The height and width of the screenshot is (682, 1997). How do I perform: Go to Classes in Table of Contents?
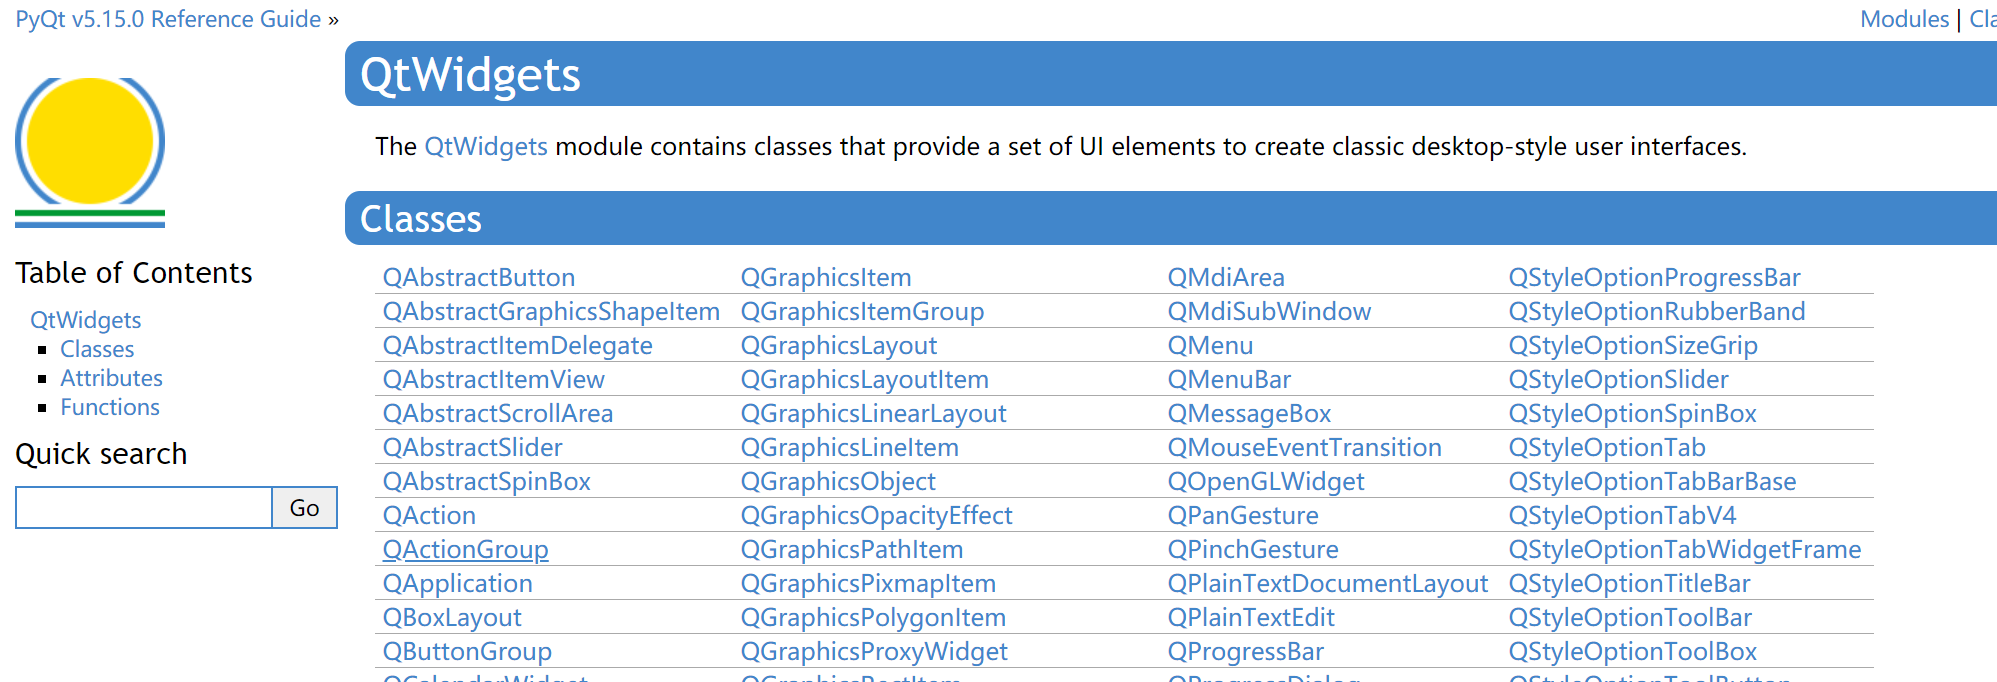click(x=97, y=349)
